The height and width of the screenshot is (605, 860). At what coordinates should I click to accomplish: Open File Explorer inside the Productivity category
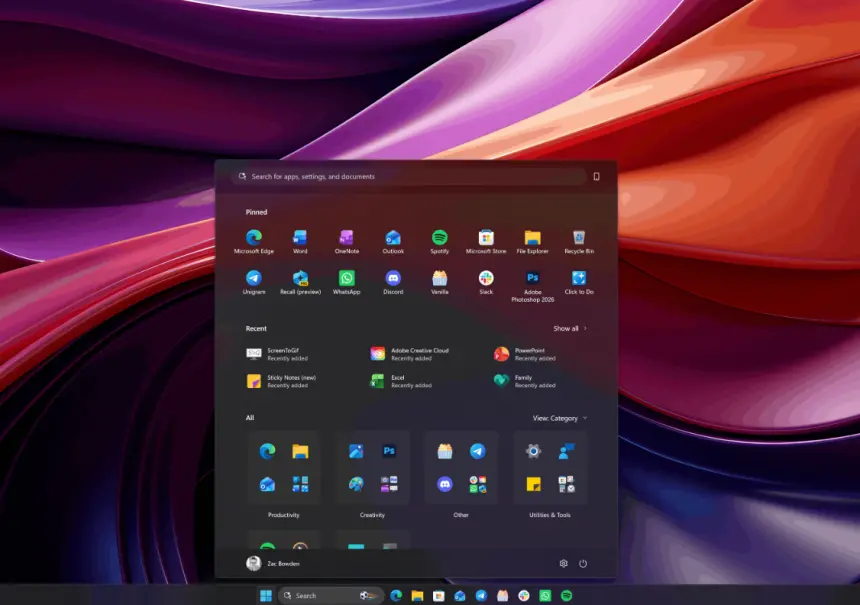(300, 451)
